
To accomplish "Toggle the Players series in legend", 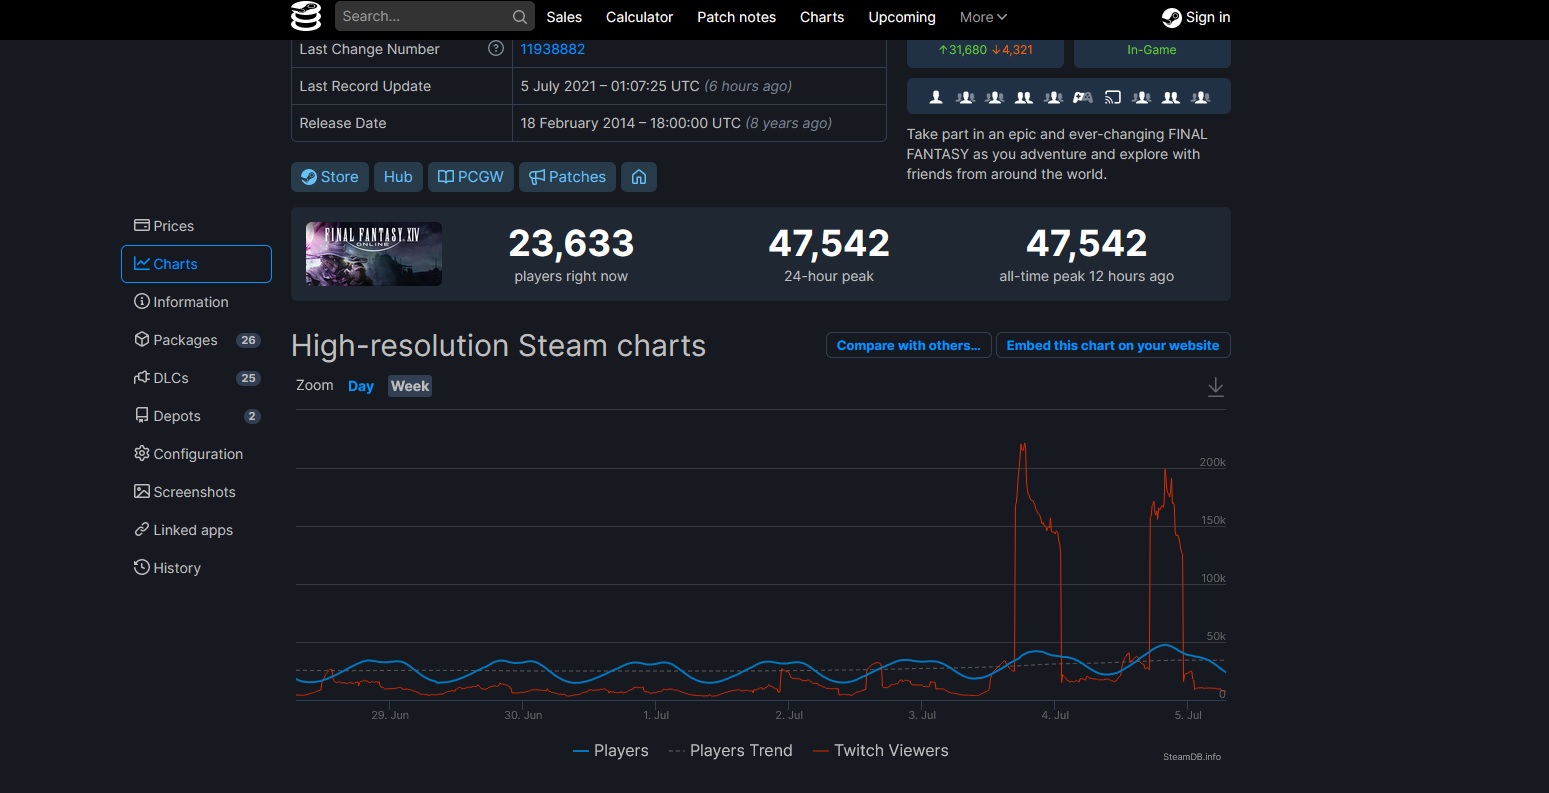I will point(611,751).
